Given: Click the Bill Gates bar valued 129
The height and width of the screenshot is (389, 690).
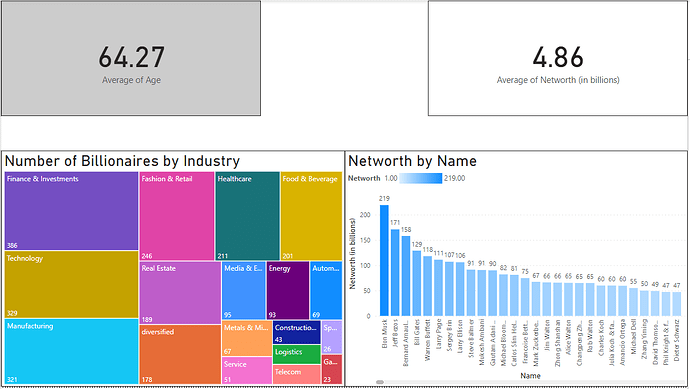Looking at the screenshot, I should coord(417,283).
